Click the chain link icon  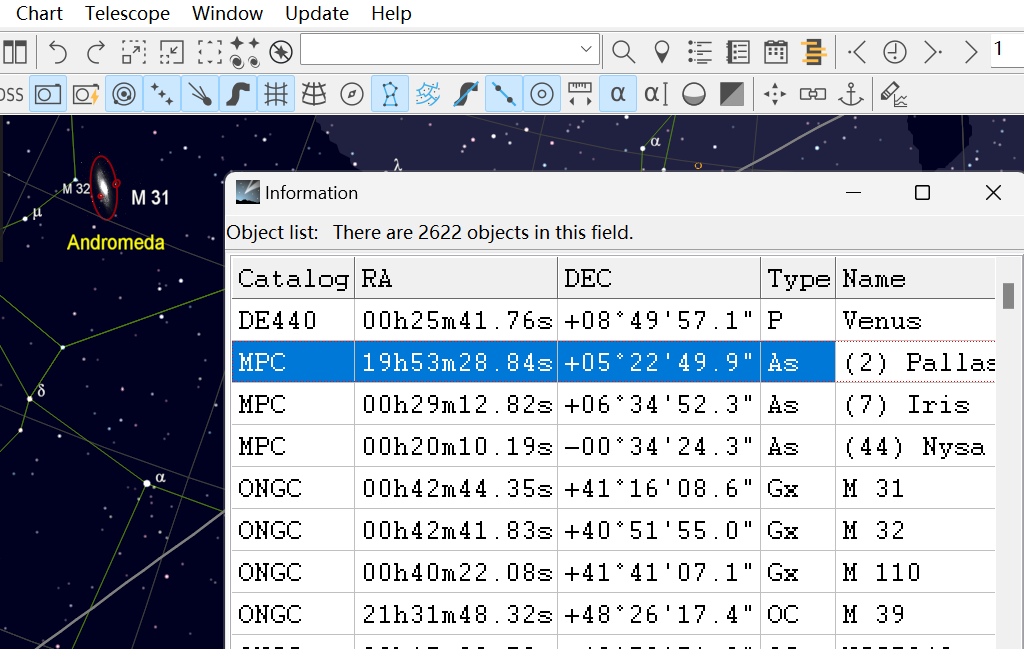(812, 95)
